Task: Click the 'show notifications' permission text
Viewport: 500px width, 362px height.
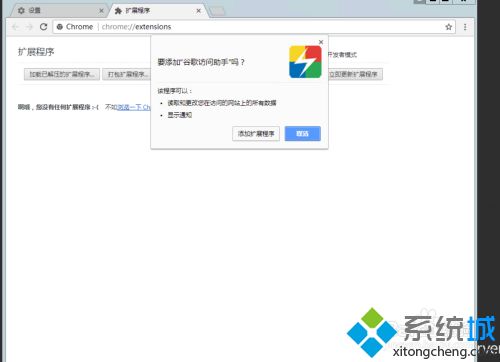Action: click(179, 115)
